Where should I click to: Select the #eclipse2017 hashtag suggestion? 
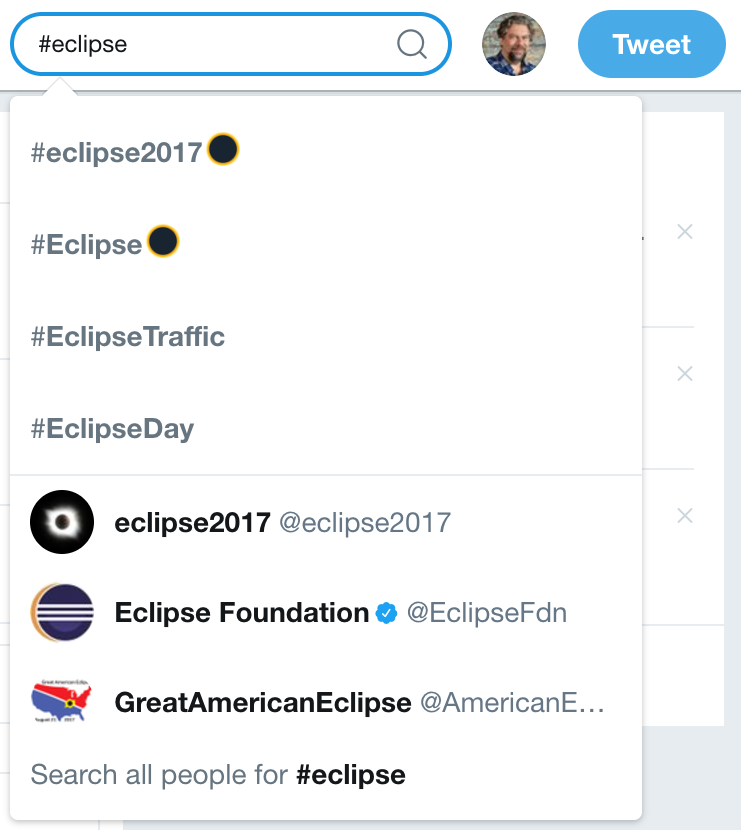pos(117,153)
